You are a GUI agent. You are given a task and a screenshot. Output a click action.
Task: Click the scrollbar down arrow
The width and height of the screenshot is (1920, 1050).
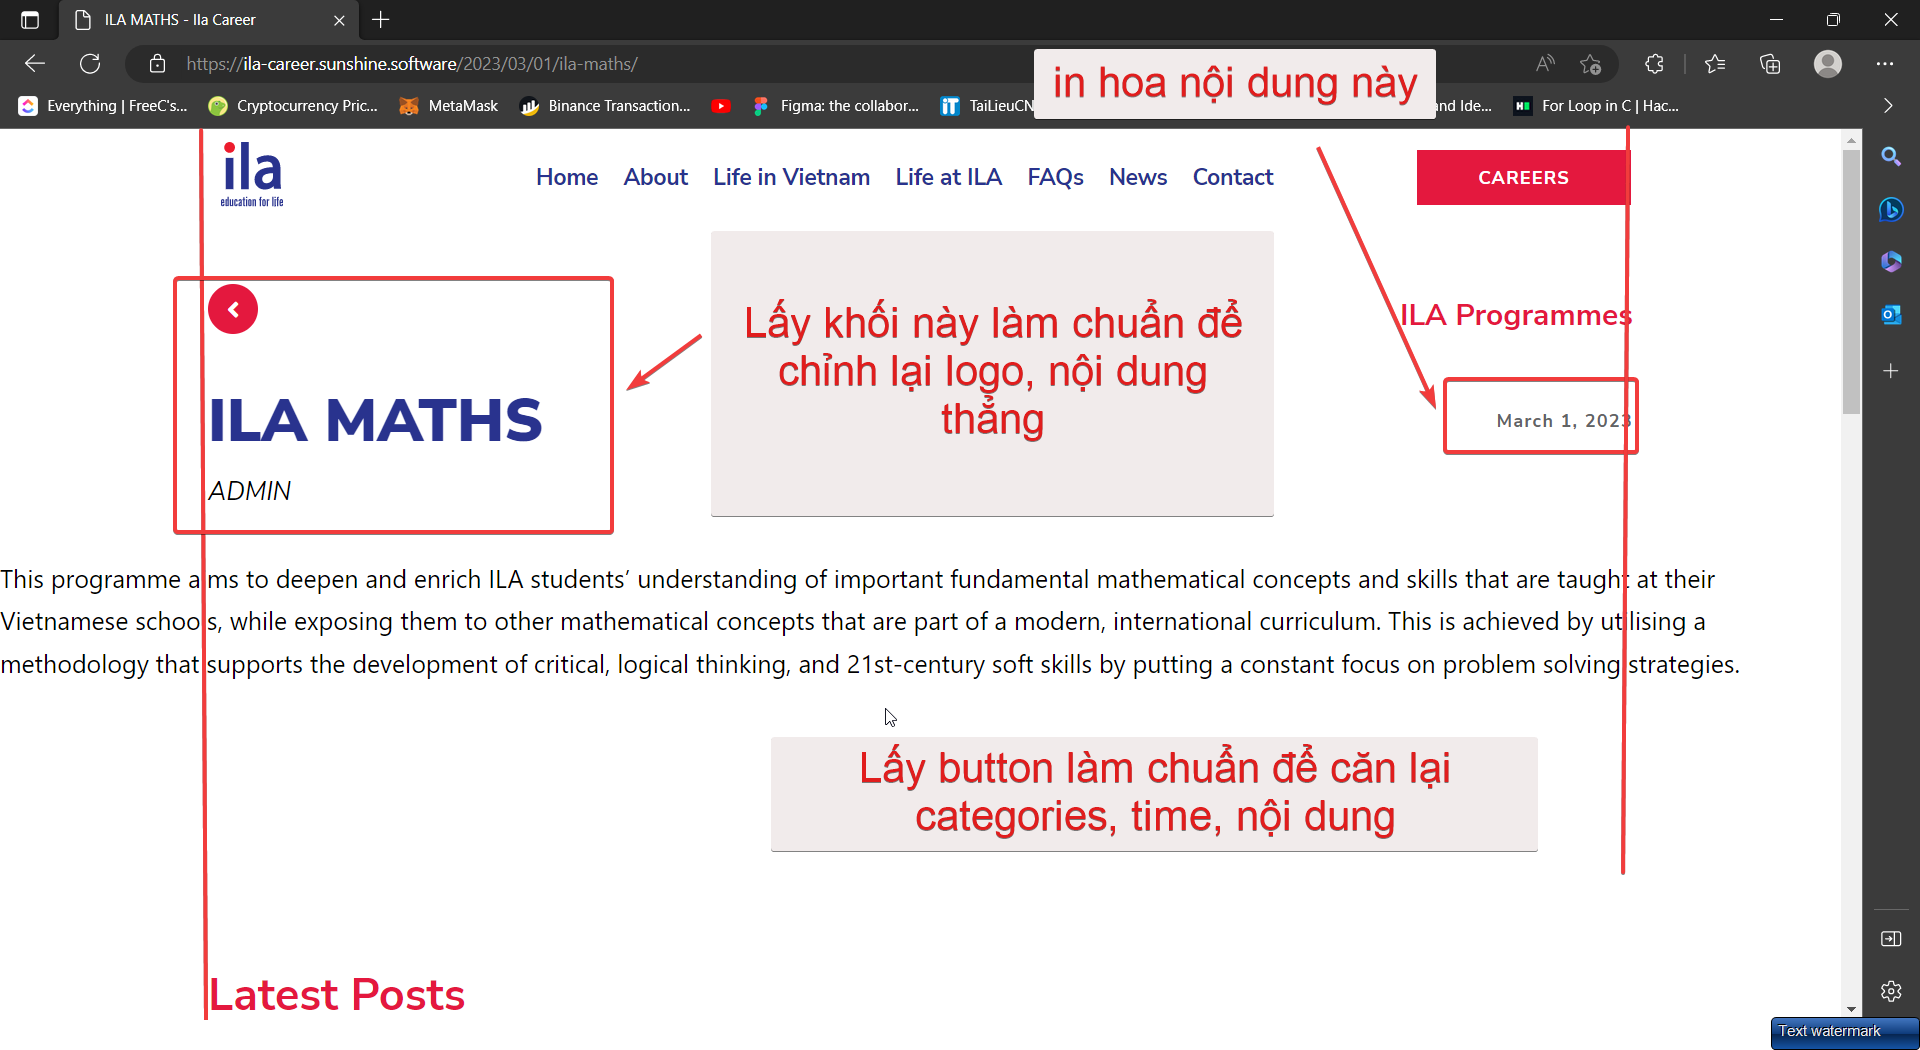(1852, 1009)
